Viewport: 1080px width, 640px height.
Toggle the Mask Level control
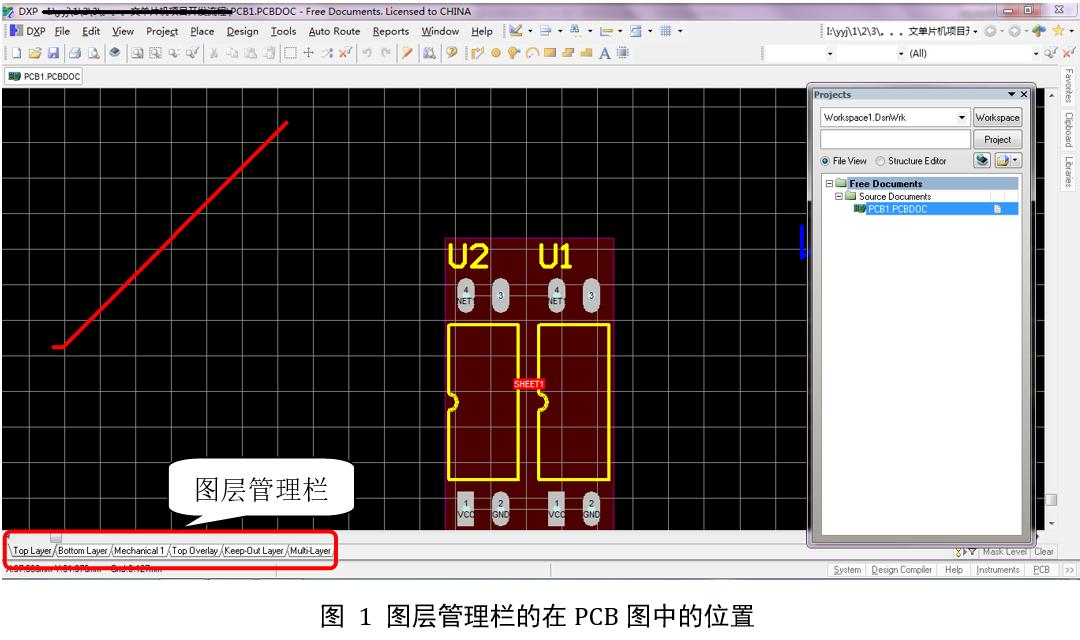tap(1005, 551)
